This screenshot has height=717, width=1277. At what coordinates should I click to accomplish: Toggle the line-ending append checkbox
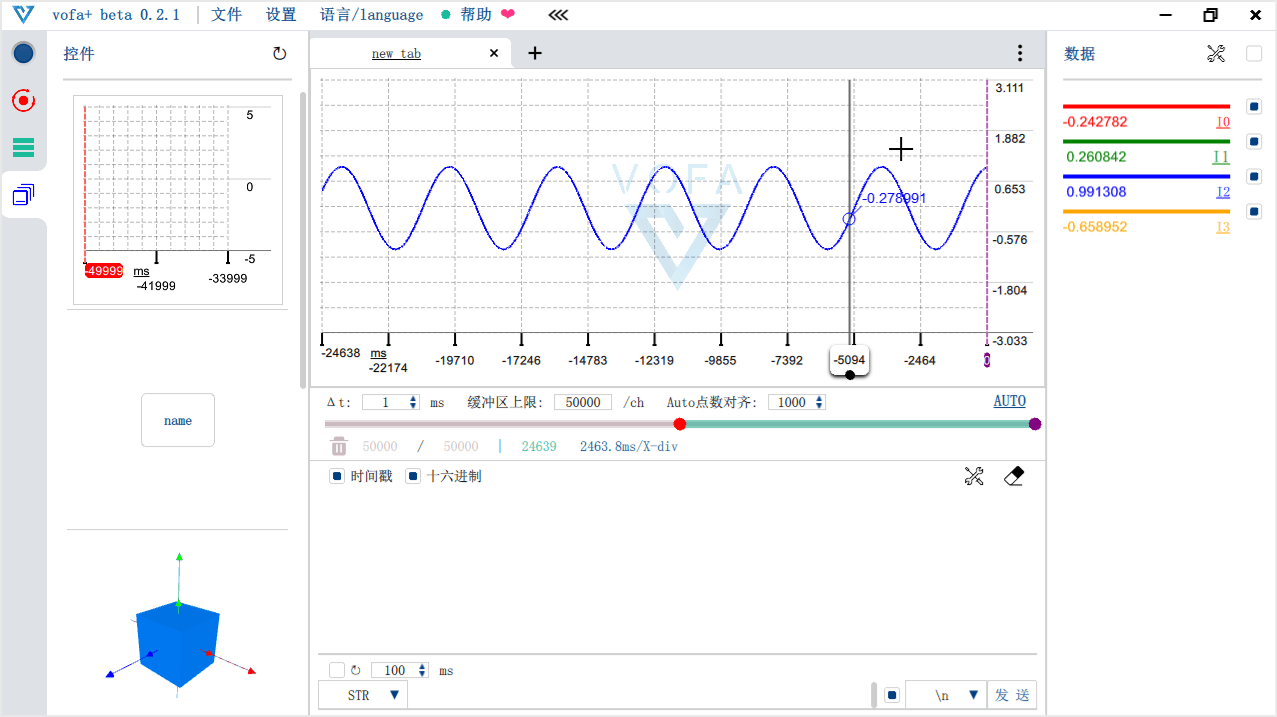(x=892, y=695)
